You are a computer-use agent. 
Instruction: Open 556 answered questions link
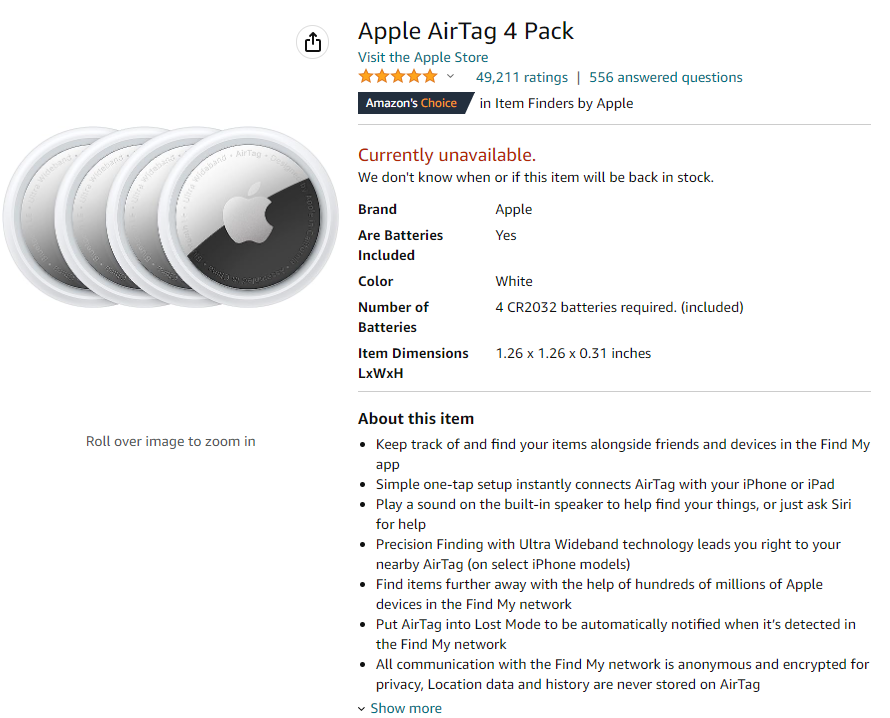(665, 77)
